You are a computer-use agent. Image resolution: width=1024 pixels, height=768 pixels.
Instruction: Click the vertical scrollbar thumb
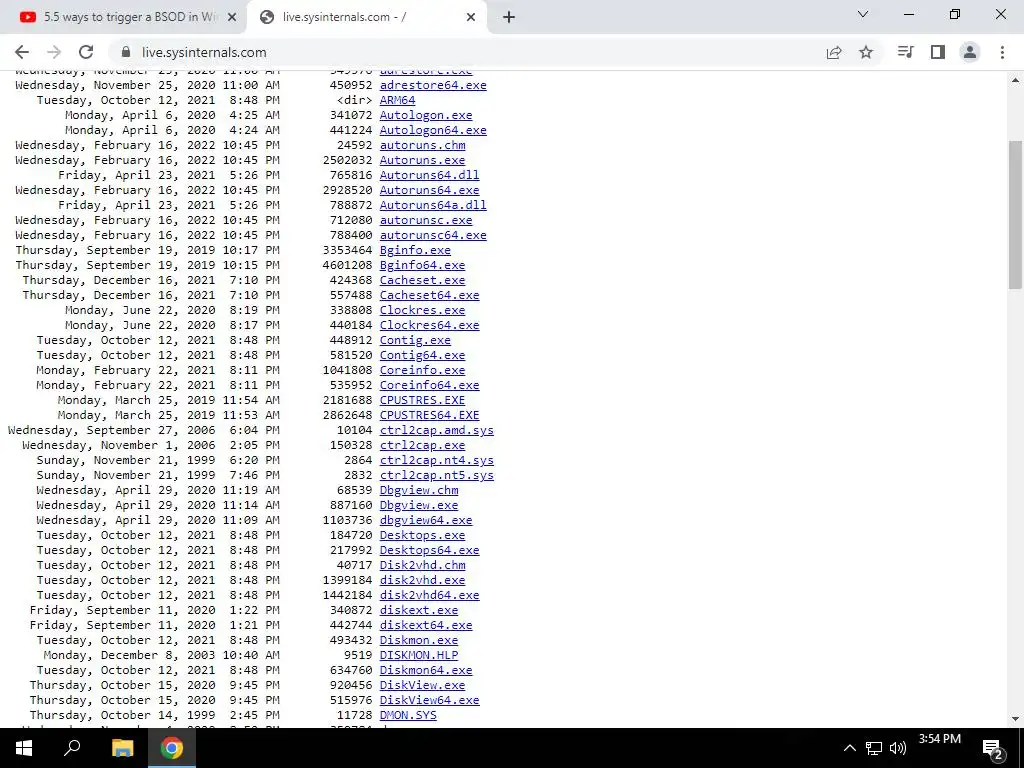[x=1016, y=214]
